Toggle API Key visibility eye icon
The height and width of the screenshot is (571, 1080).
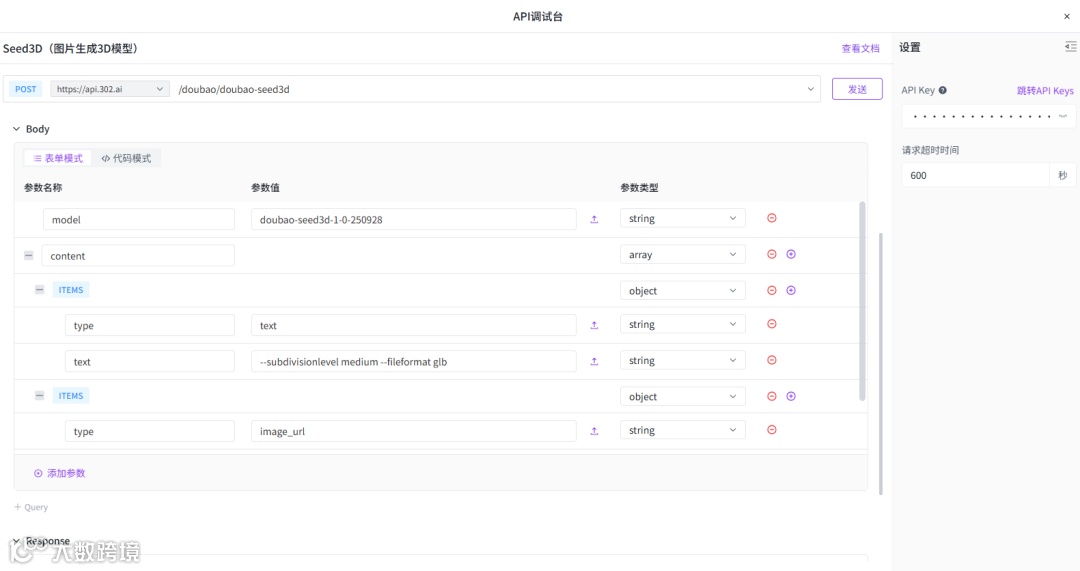pos(1063,116)
